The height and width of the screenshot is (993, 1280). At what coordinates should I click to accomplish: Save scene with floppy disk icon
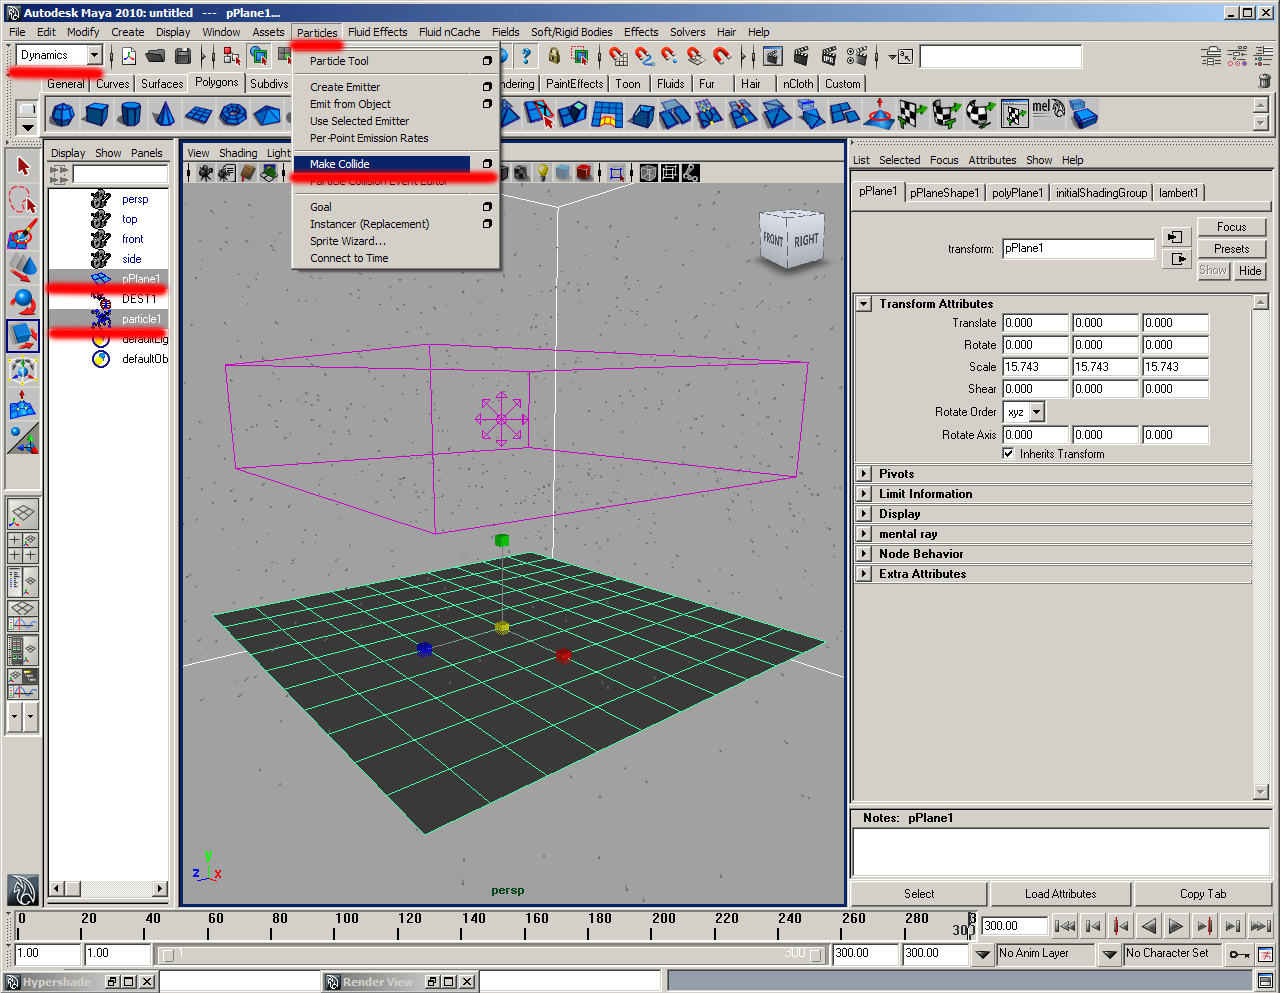point(183,56)
